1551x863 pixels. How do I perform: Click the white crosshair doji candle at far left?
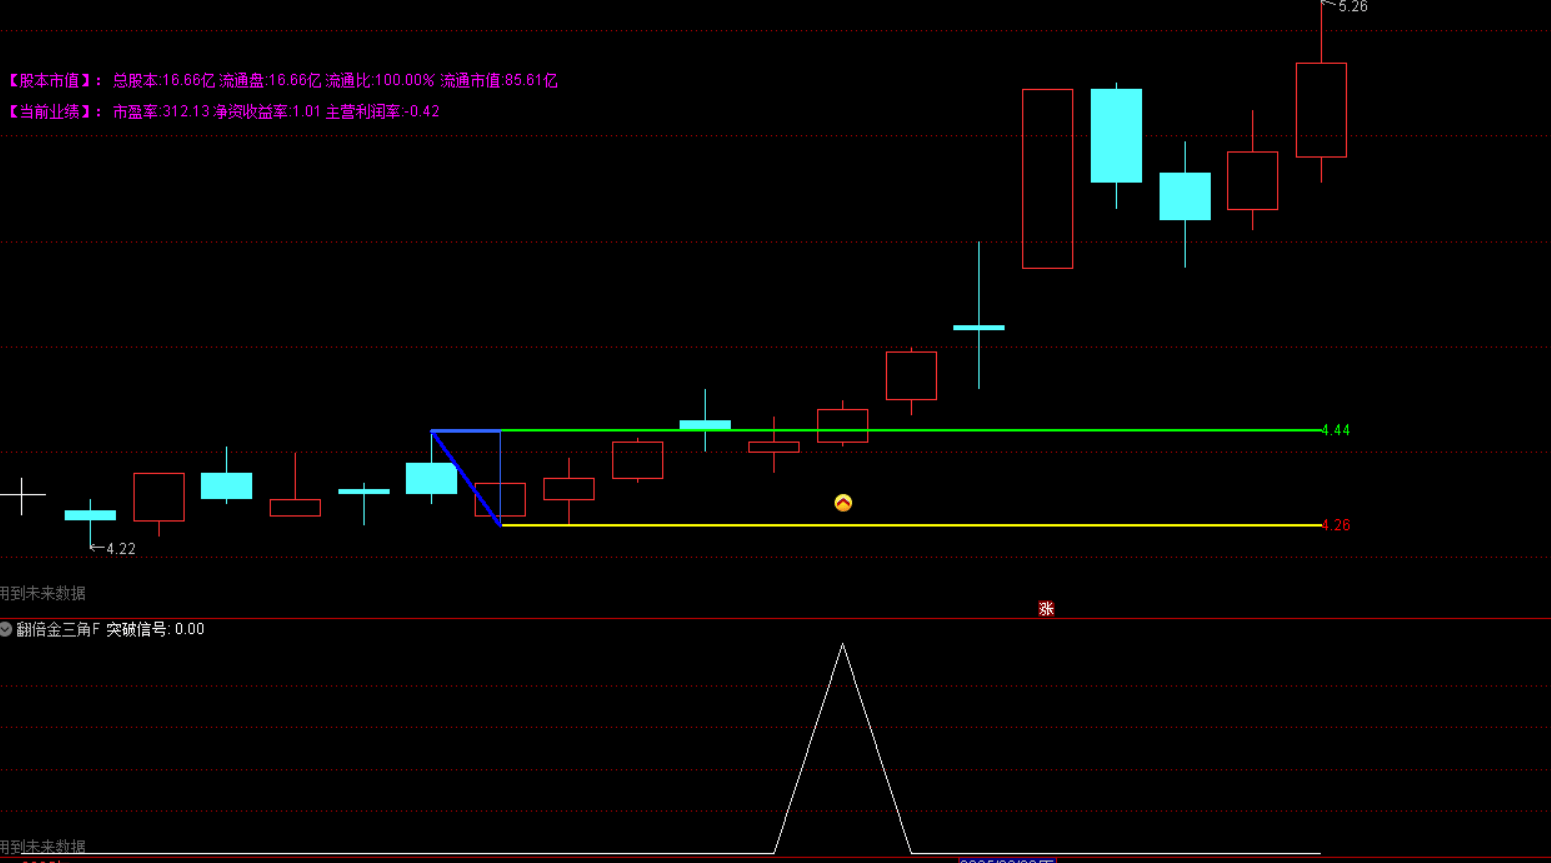pyautogui.click(x=22, y=495)
